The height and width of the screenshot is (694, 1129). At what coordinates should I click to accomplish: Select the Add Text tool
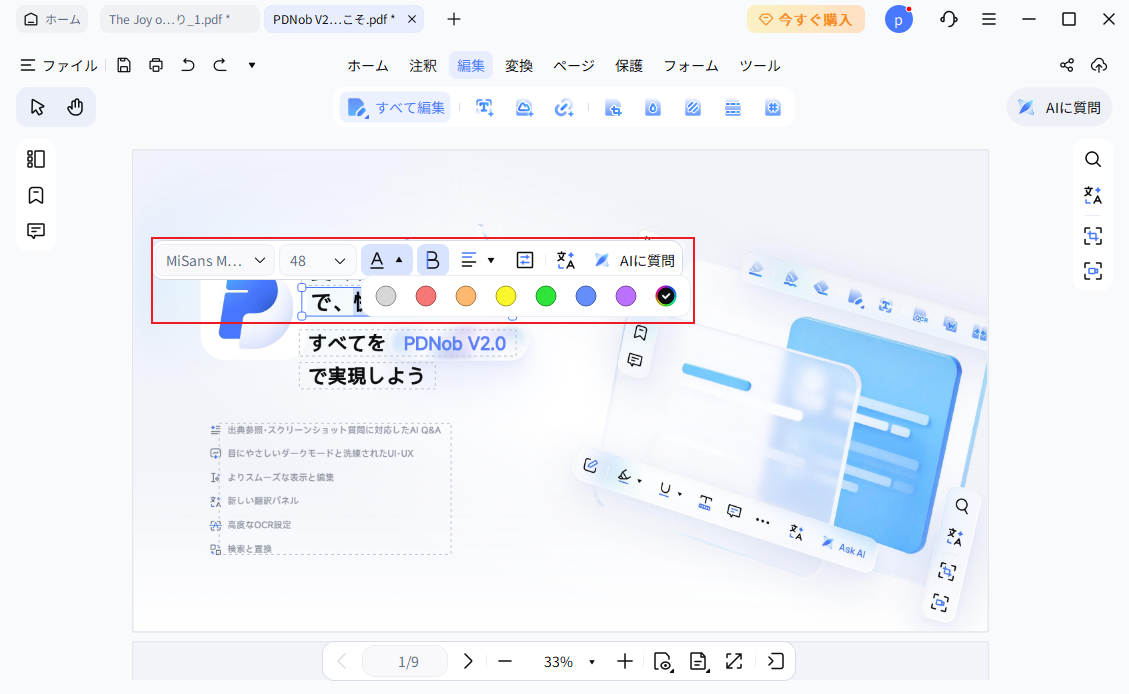485,107
